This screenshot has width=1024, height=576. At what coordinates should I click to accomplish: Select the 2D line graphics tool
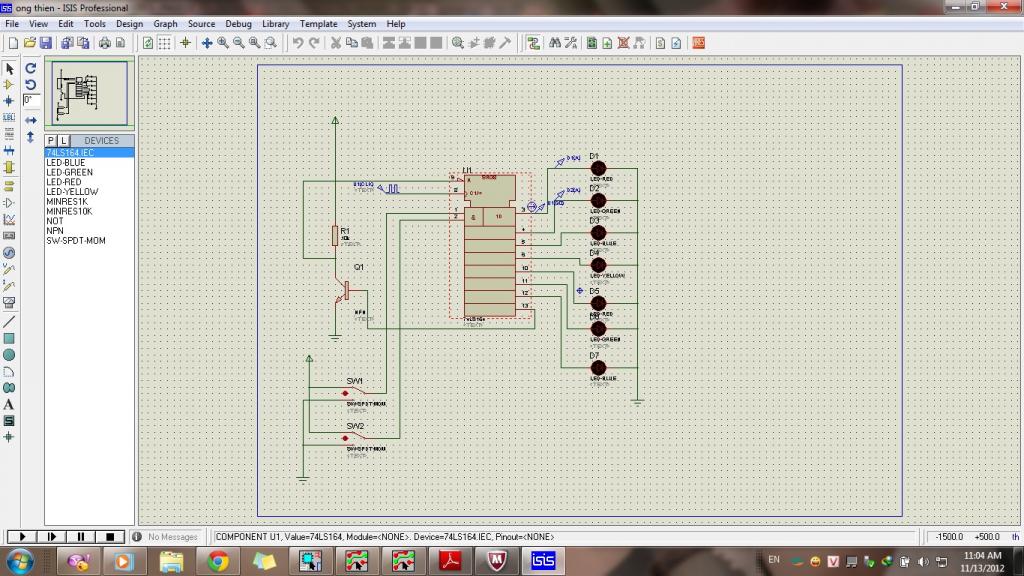(9, 322)
